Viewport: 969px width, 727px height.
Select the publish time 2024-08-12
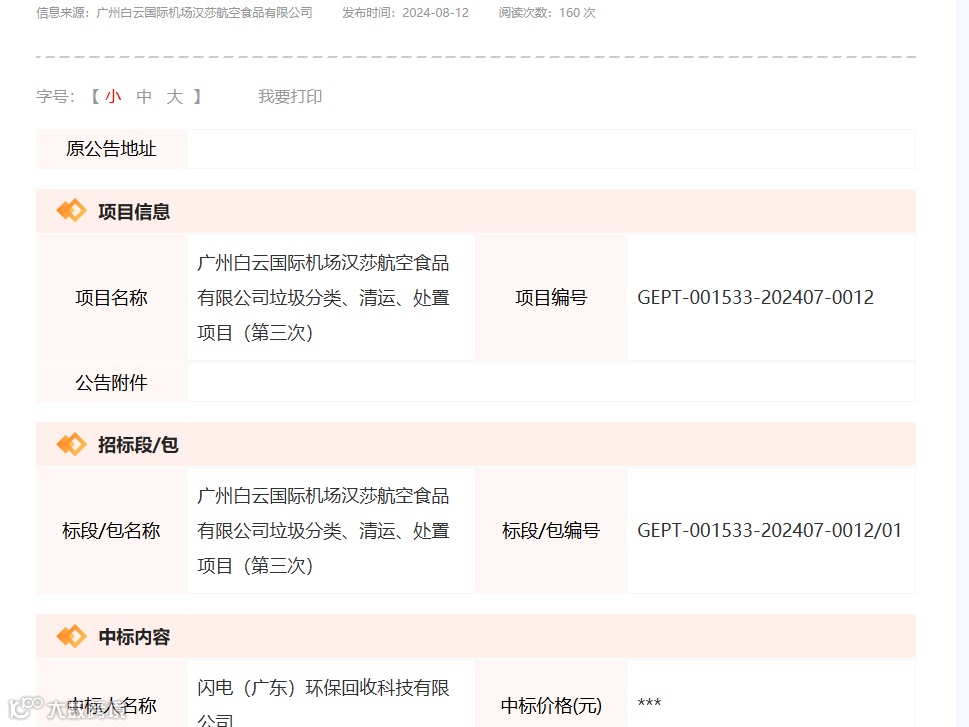pyautogui.click(x=435, y=13)
